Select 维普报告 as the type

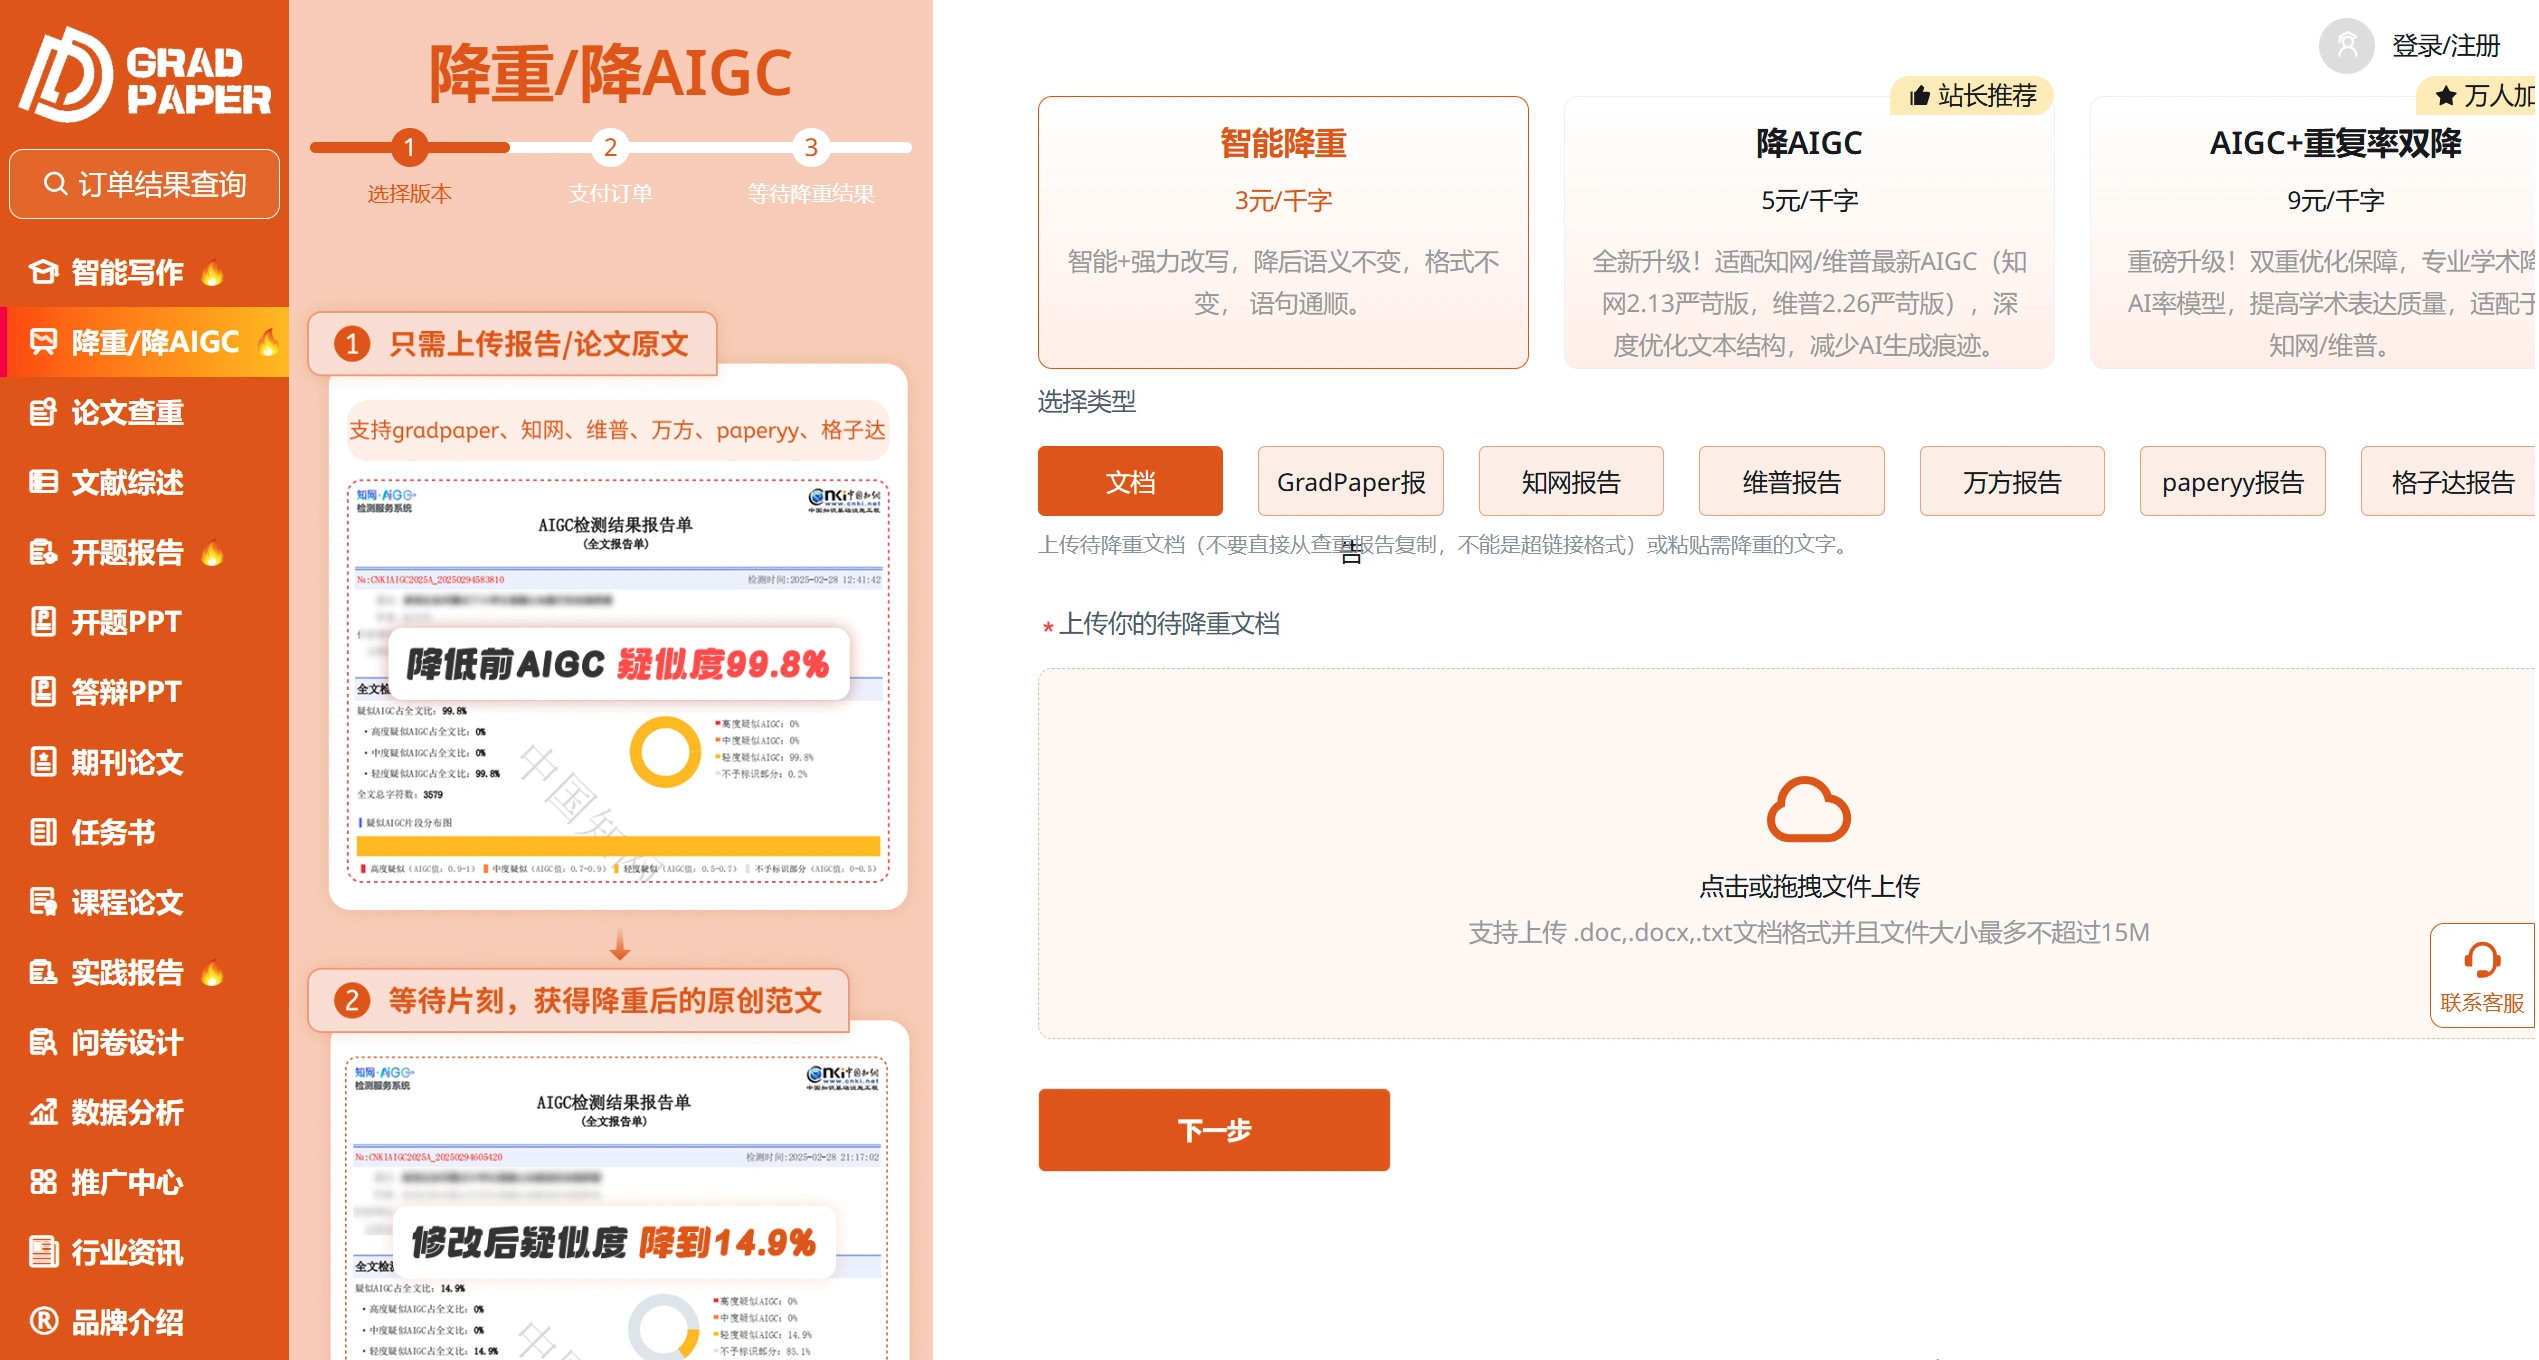tap(1790, 481)
